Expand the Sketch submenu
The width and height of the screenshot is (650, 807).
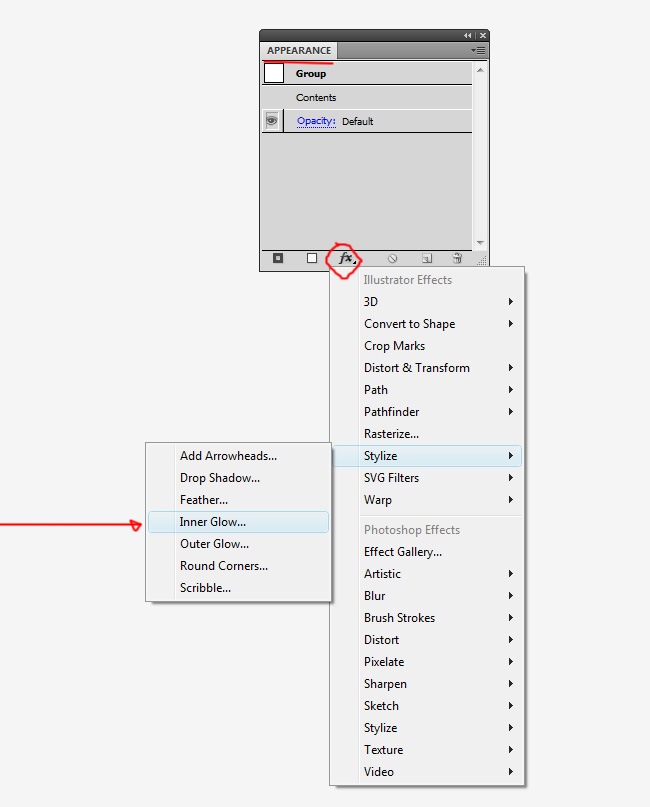click(x=427, y=706)
